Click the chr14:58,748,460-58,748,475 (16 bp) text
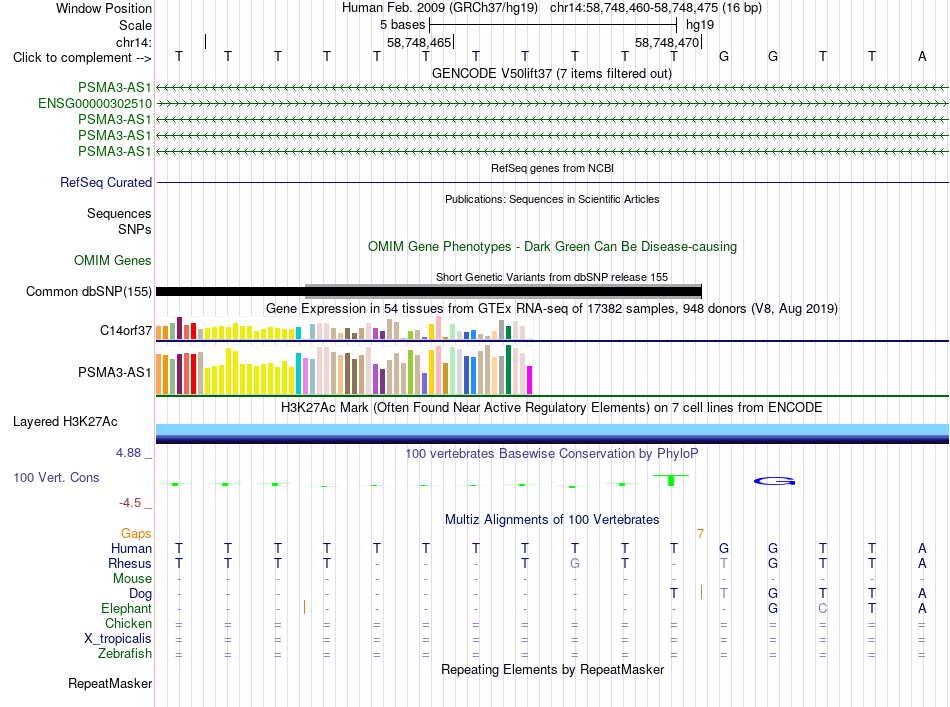 [x=656, y=8]
